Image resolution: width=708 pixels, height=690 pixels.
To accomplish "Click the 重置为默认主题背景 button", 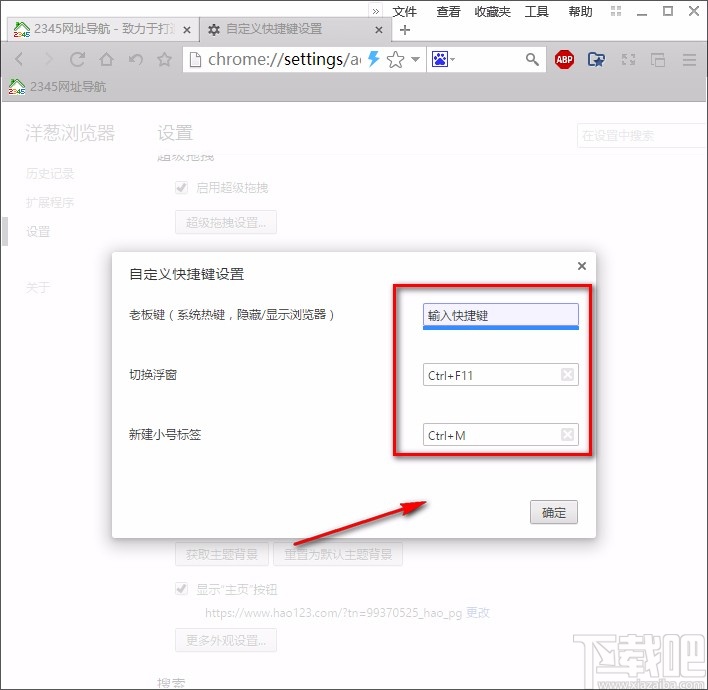I will tap(338, 554).
